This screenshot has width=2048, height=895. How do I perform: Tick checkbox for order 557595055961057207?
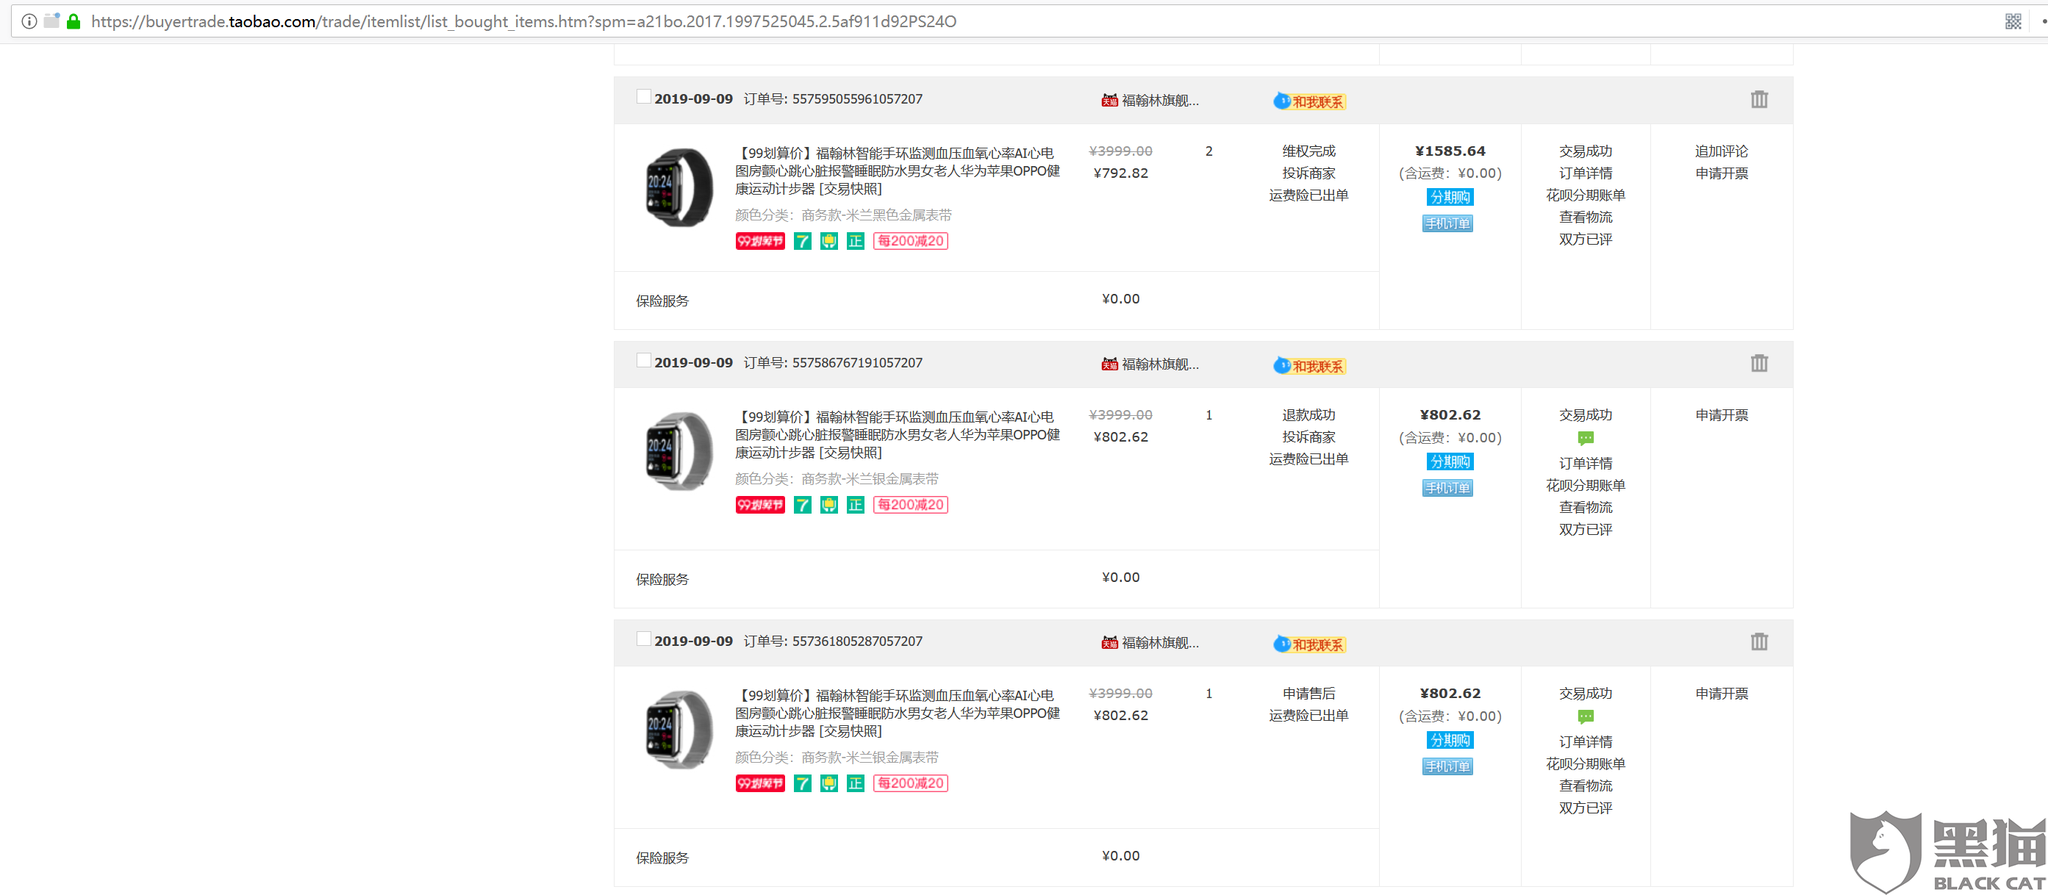tap(643, 97)
